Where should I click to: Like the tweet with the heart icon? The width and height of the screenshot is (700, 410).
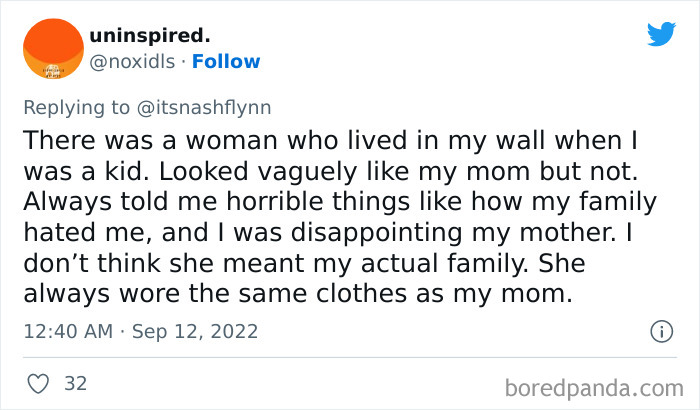click(40, 383)
